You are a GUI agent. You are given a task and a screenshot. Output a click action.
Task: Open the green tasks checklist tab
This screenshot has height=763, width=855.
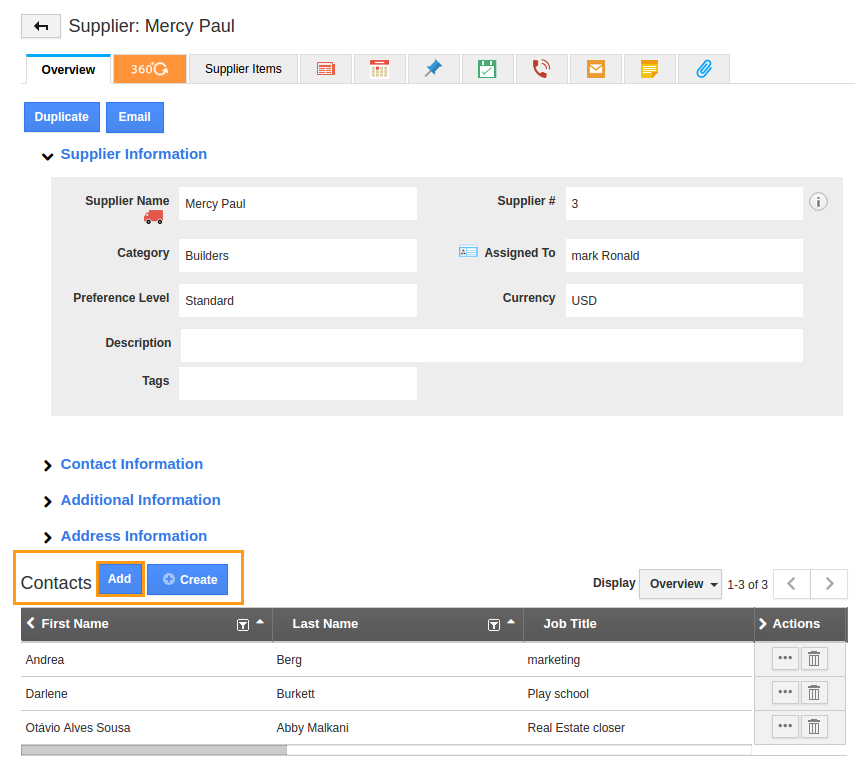pos(487,69)
